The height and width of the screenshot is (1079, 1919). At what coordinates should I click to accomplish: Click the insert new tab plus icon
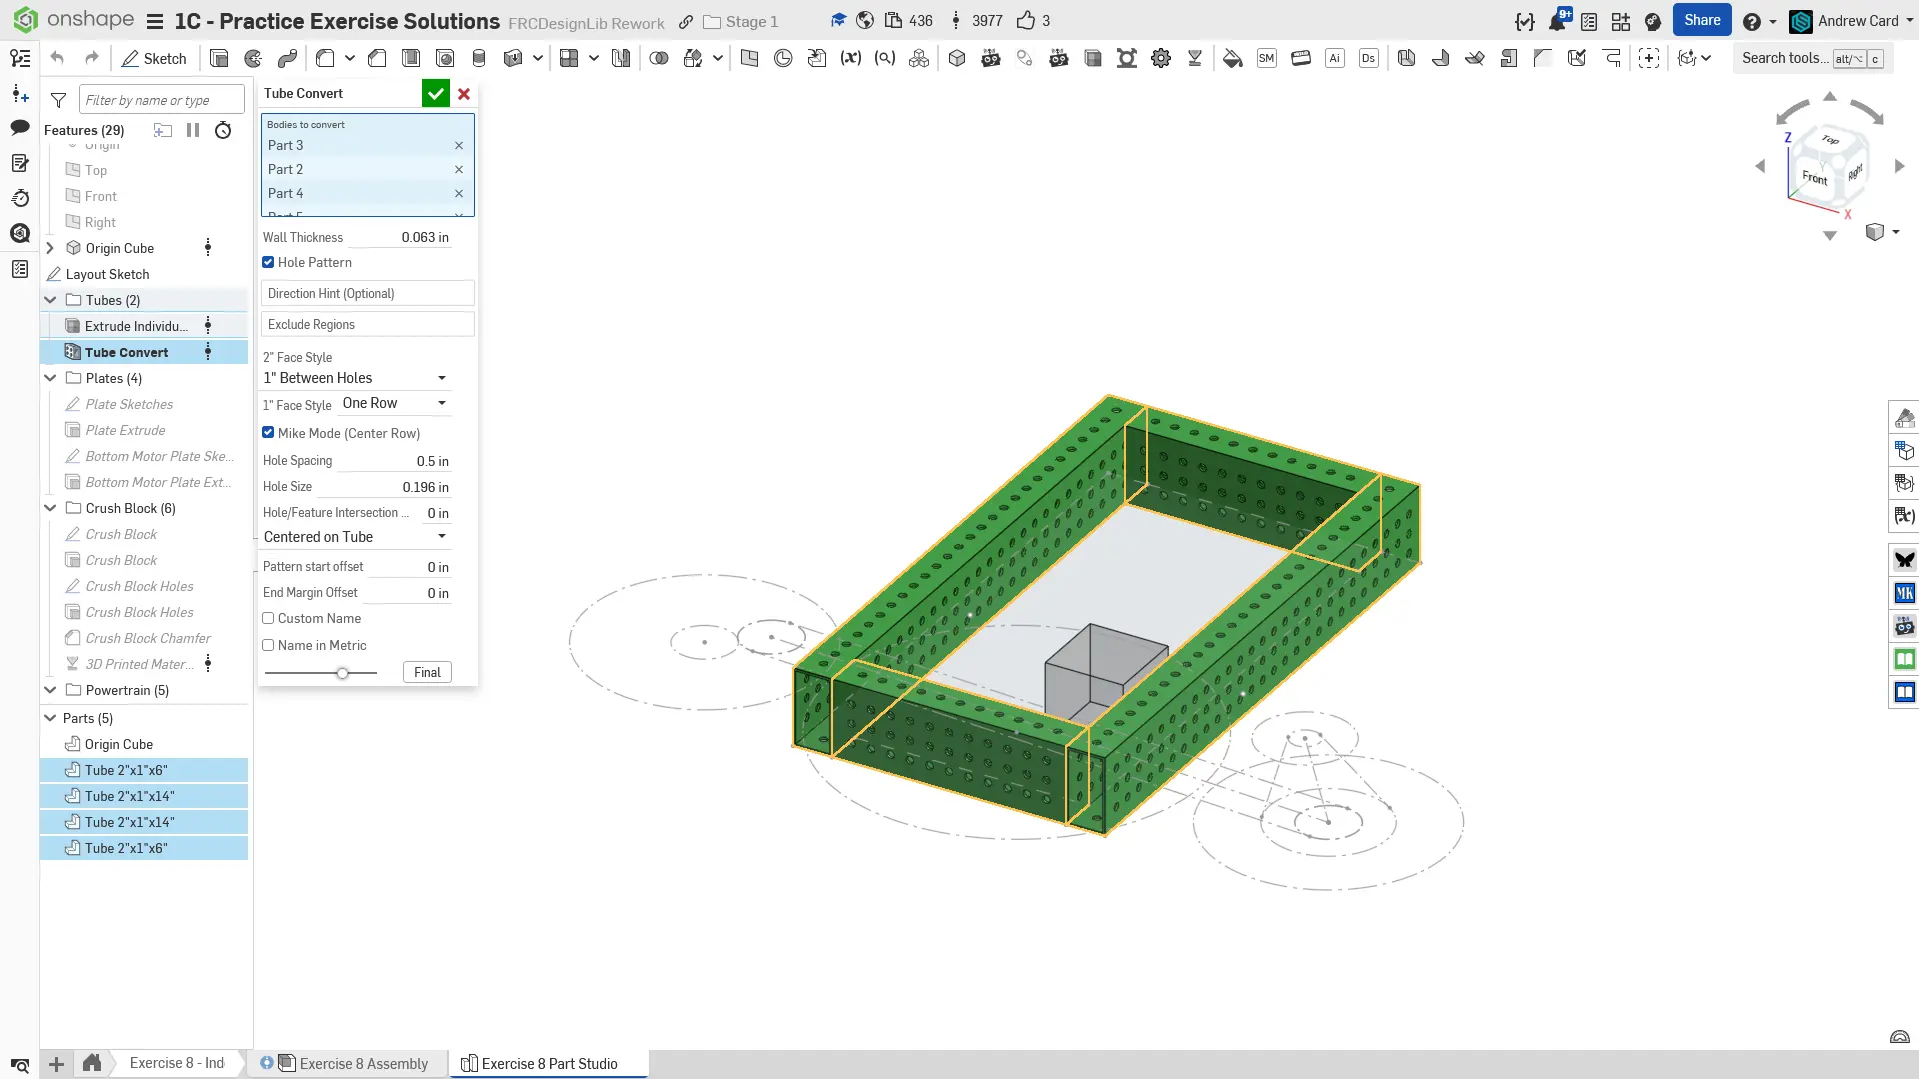click(x=57, y=1063)
